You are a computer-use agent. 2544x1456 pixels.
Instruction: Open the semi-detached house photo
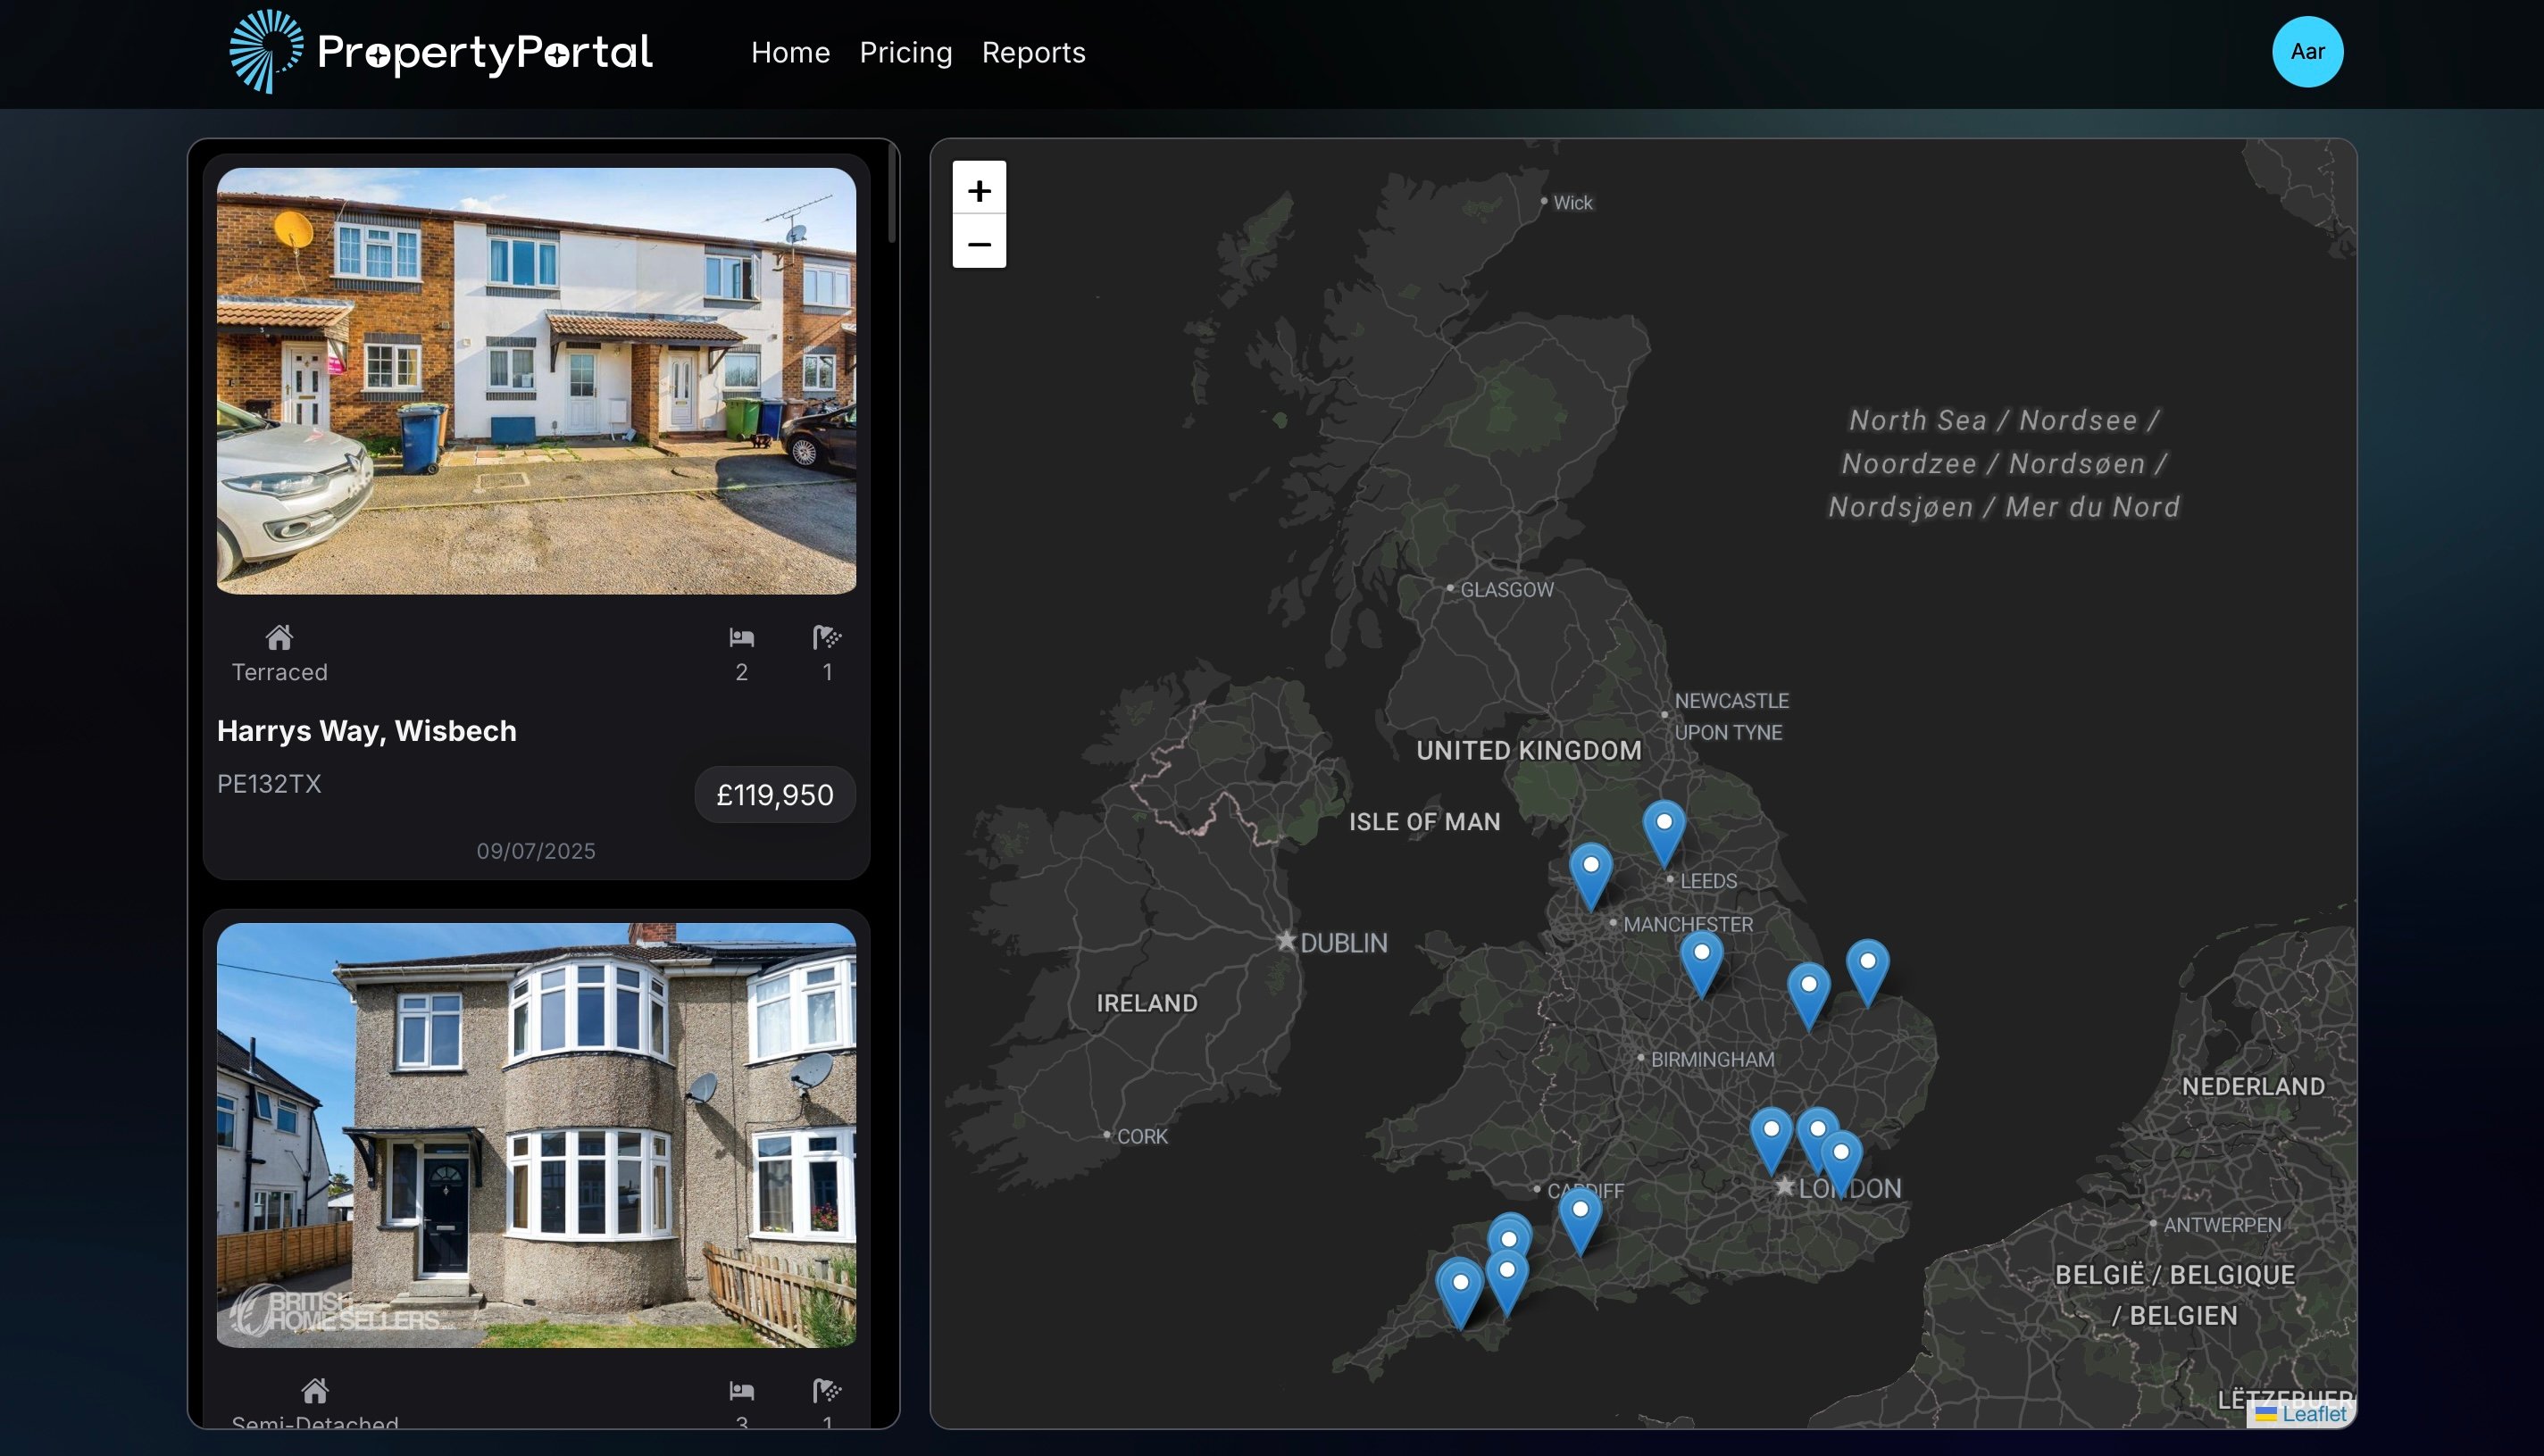point(536,1135)
